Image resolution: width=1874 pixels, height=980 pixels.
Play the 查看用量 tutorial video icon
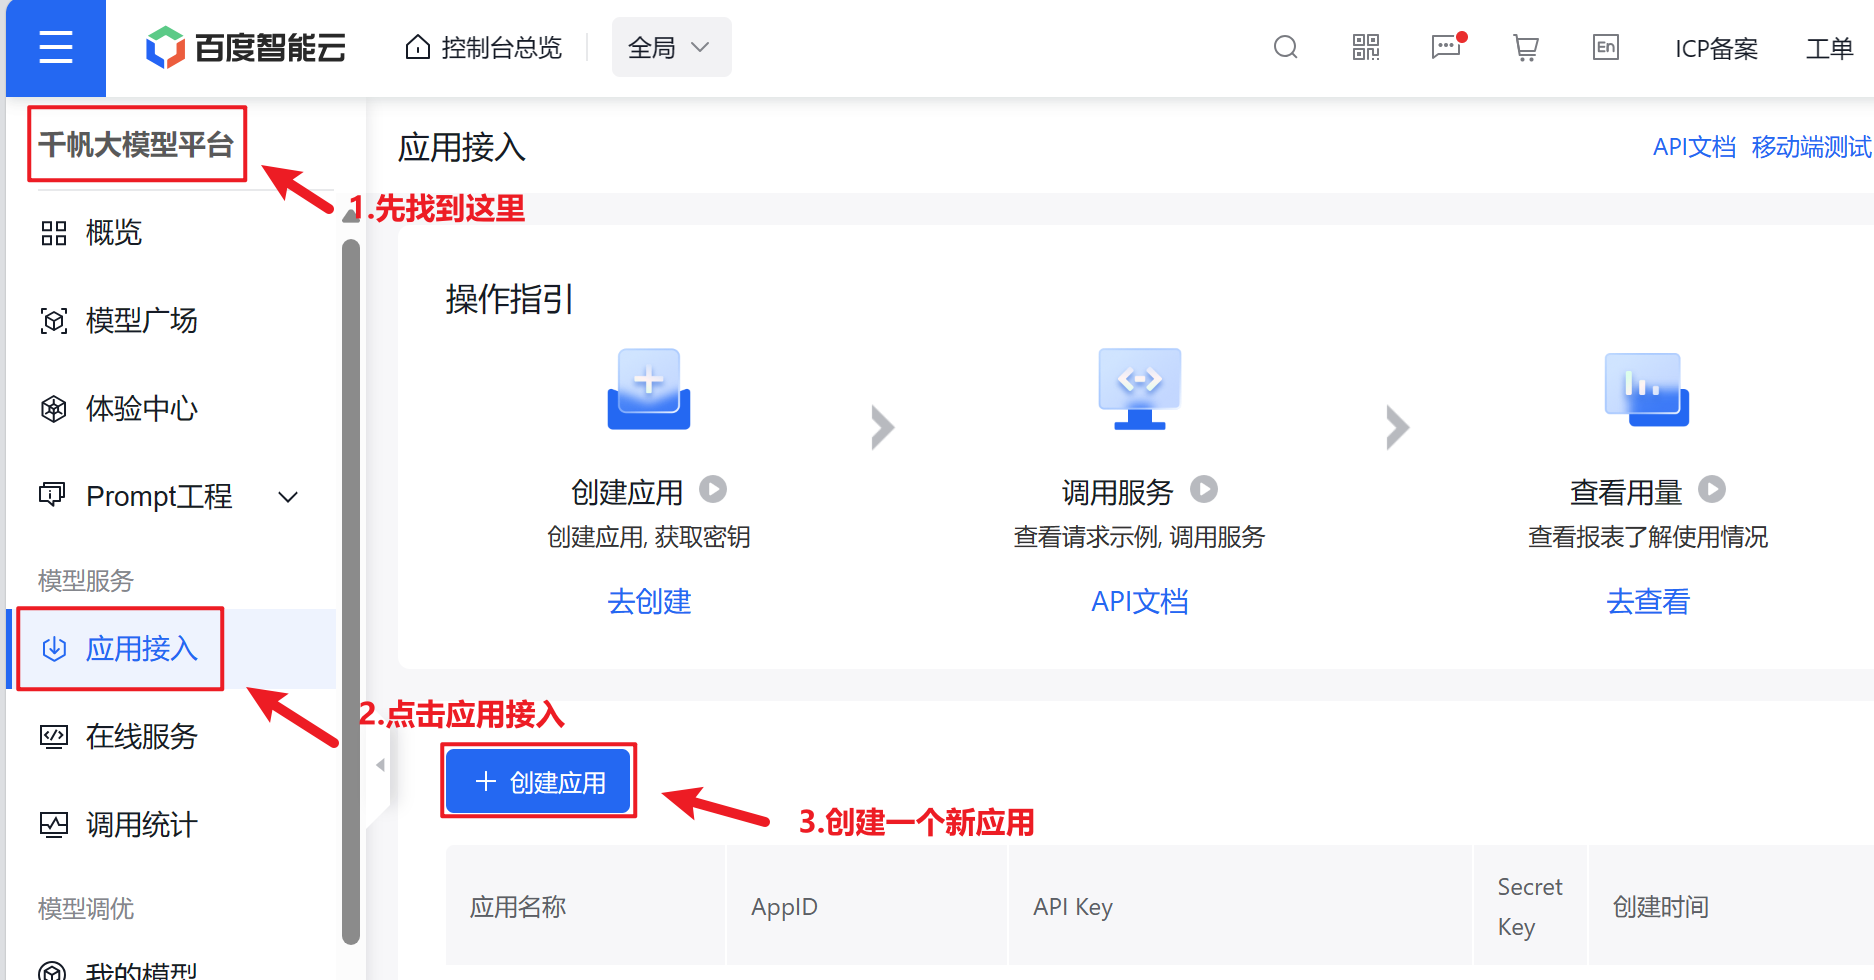click(1712, 490)
